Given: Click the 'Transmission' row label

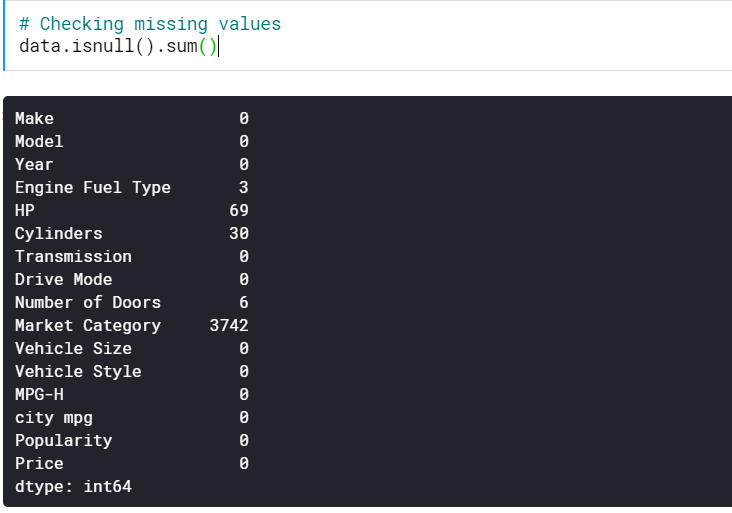Looking at the screenshot, I should click(x=73, y=256).
